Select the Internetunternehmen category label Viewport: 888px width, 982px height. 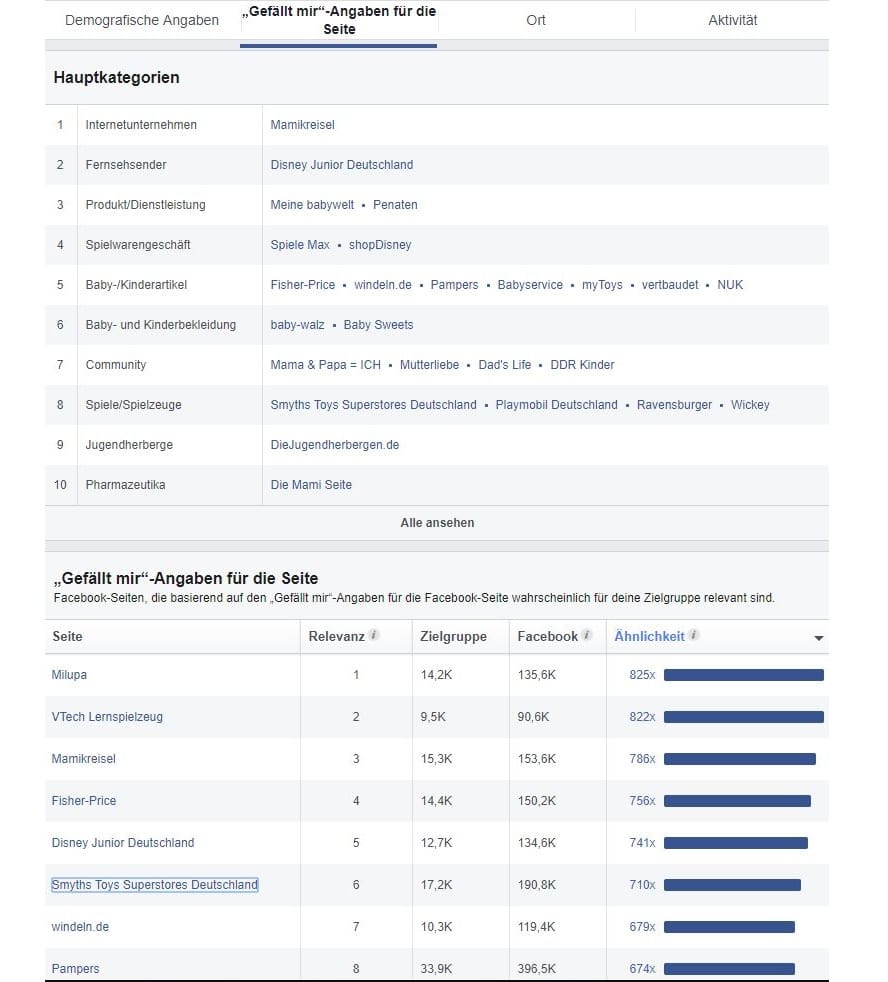pyautogui.click(x=141, y=125)
